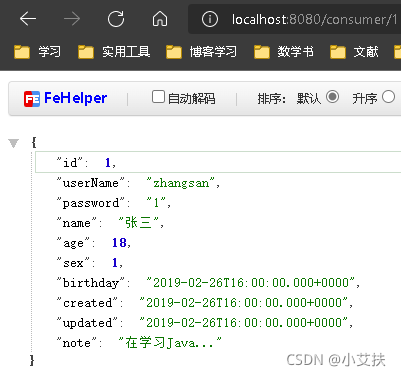This screenshot has height=376, width=401.
Task: Click the created timestamp value
Action: pyautogui.click(x=244, y=303)
